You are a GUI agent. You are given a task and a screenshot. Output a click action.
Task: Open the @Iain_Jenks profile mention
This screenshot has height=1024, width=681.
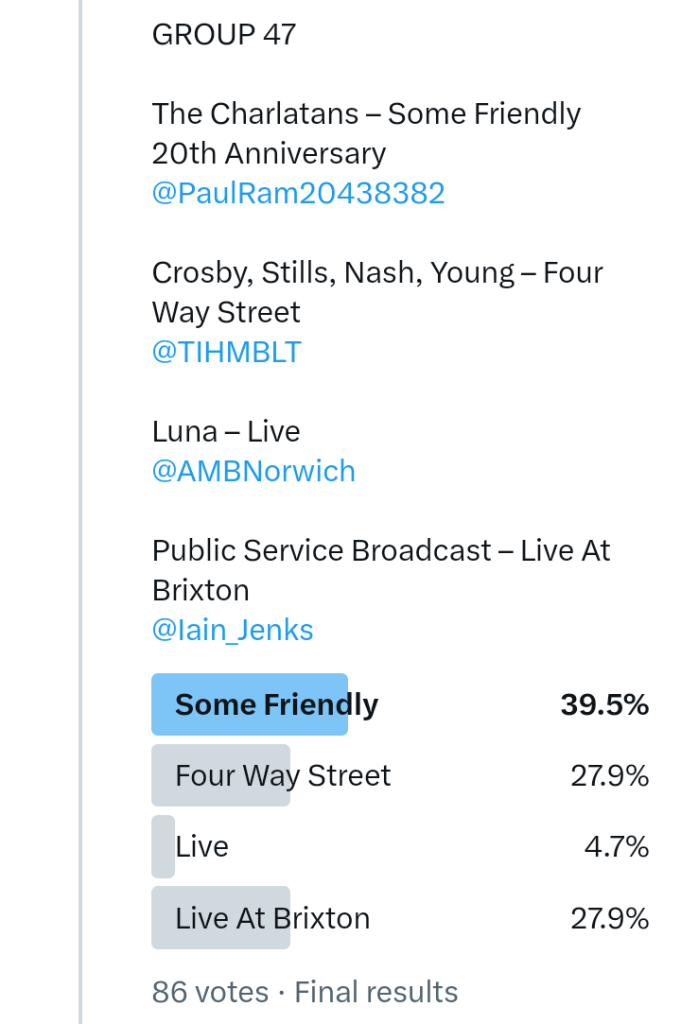click(232, 630)
